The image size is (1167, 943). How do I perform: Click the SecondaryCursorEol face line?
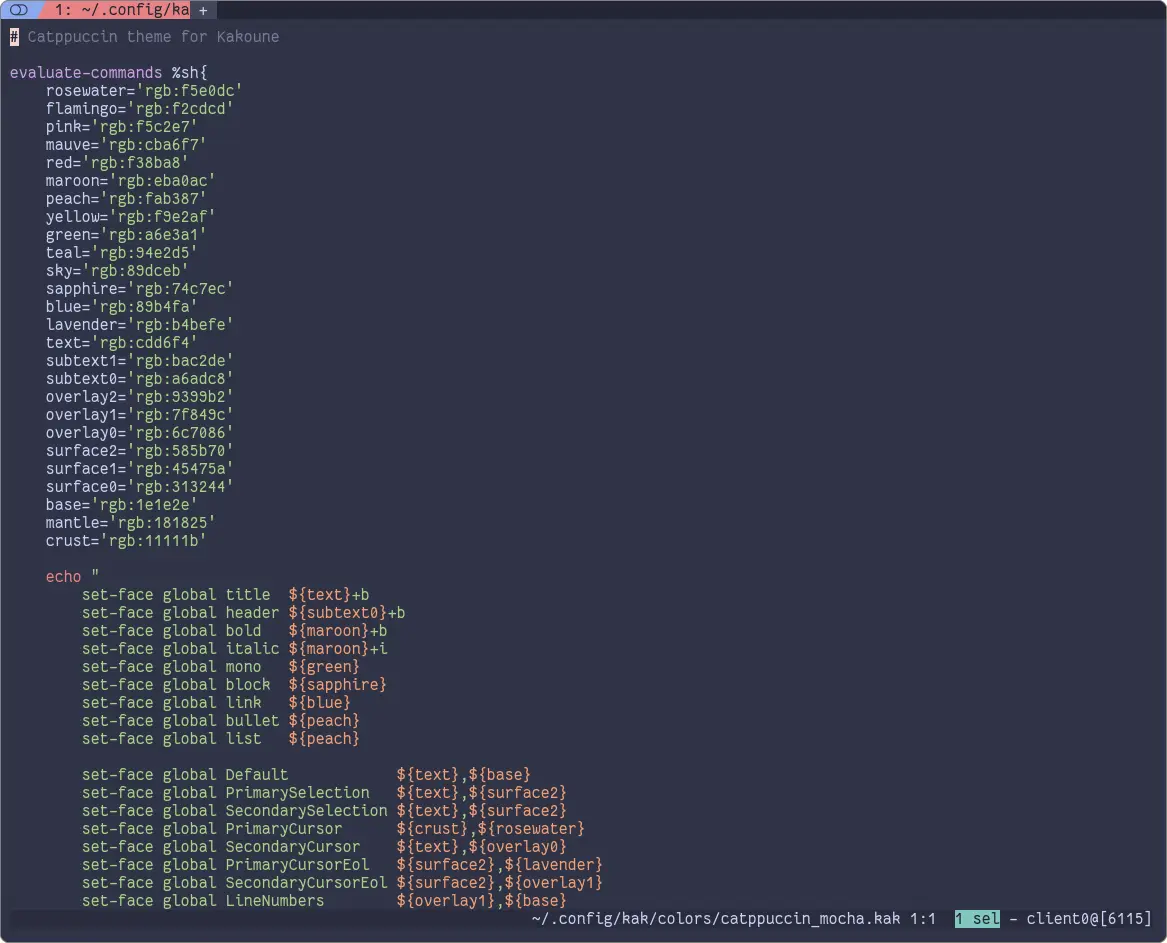342,883
